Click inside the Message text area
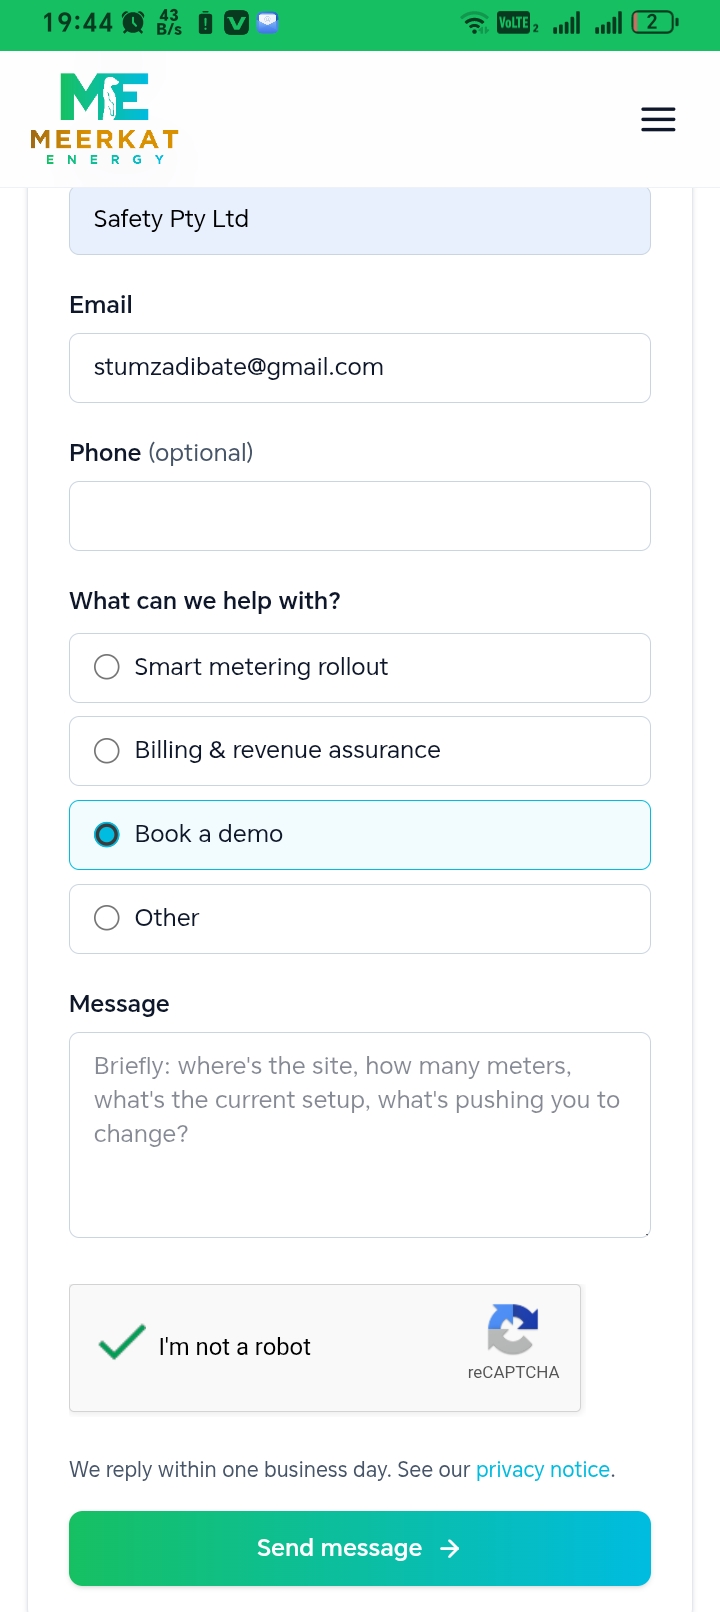Viewport: 720px width, 1612px height. pos(360,1135)
